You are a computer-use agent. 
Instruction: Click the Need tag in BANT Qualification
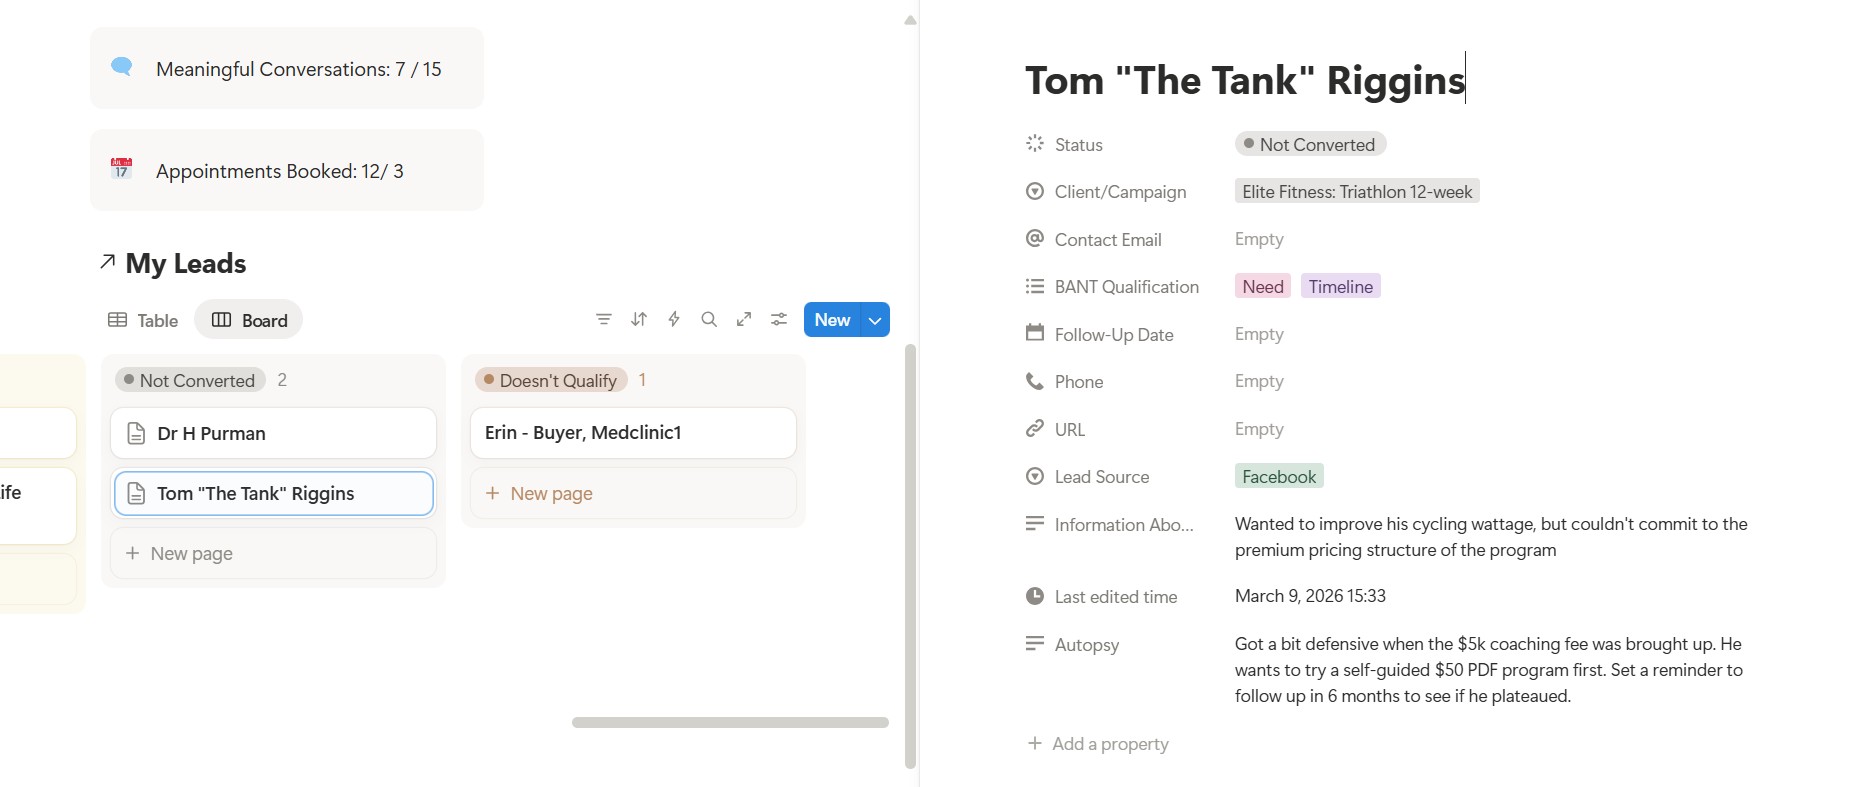coord(1262,287)
